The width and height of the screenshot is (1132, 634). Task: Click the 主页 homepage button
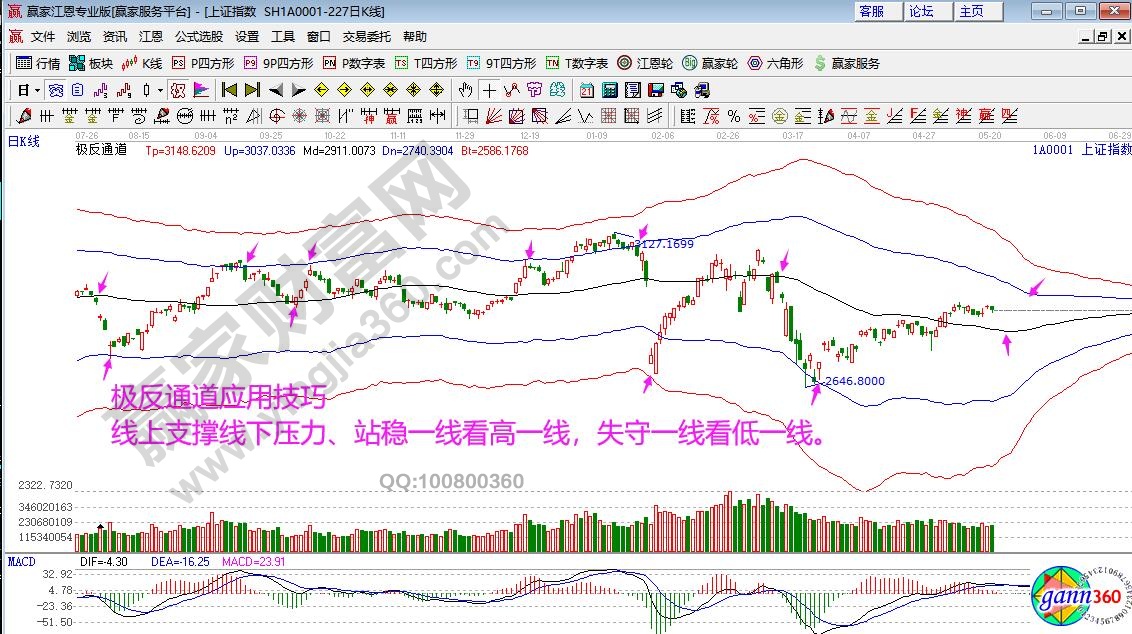pos(972,12)
